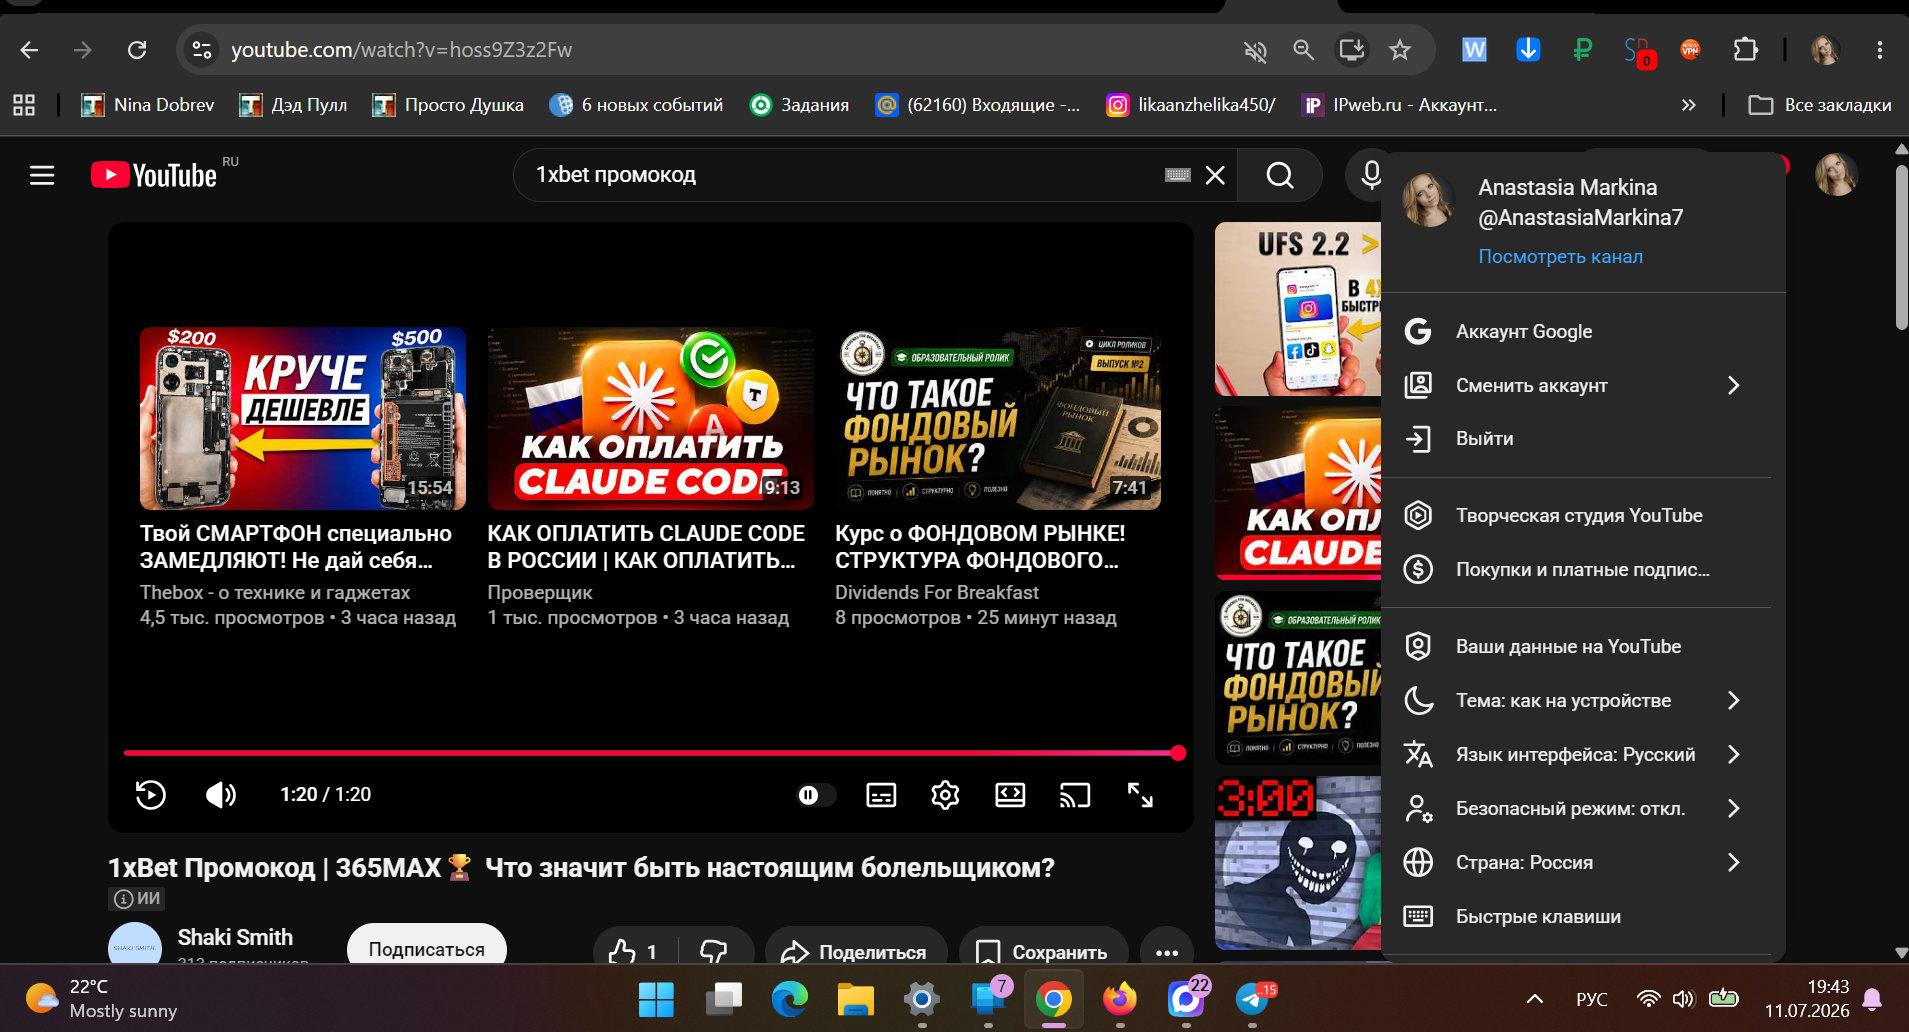Image resolution: width=1909 pixels, height=1032 pixels.
Task: Open the muted-site sound icon in address bar
Action: coord(1255,50)
